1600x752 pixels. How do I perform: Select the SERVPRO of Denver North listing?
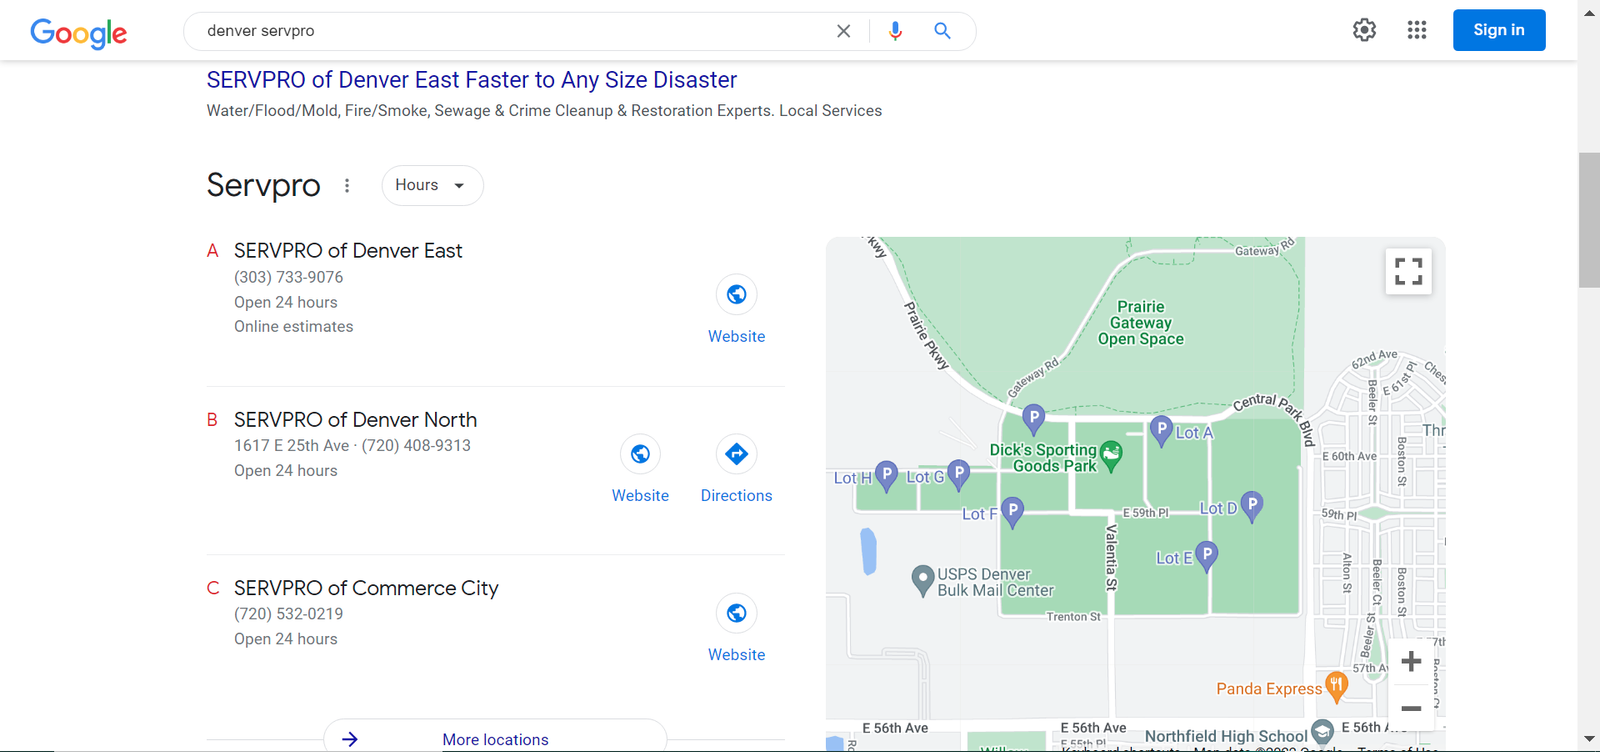point(355,420)
